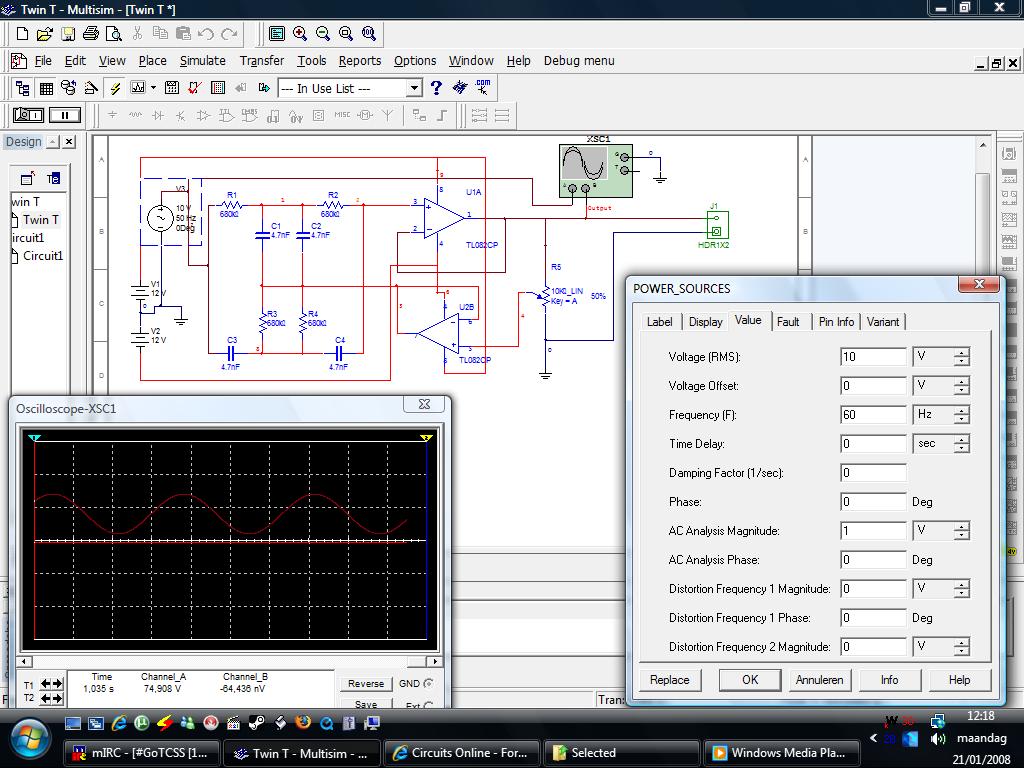This screenshot has width=1024, height=768.
Task: Open the Simulate menu
Action: [202, 61]
